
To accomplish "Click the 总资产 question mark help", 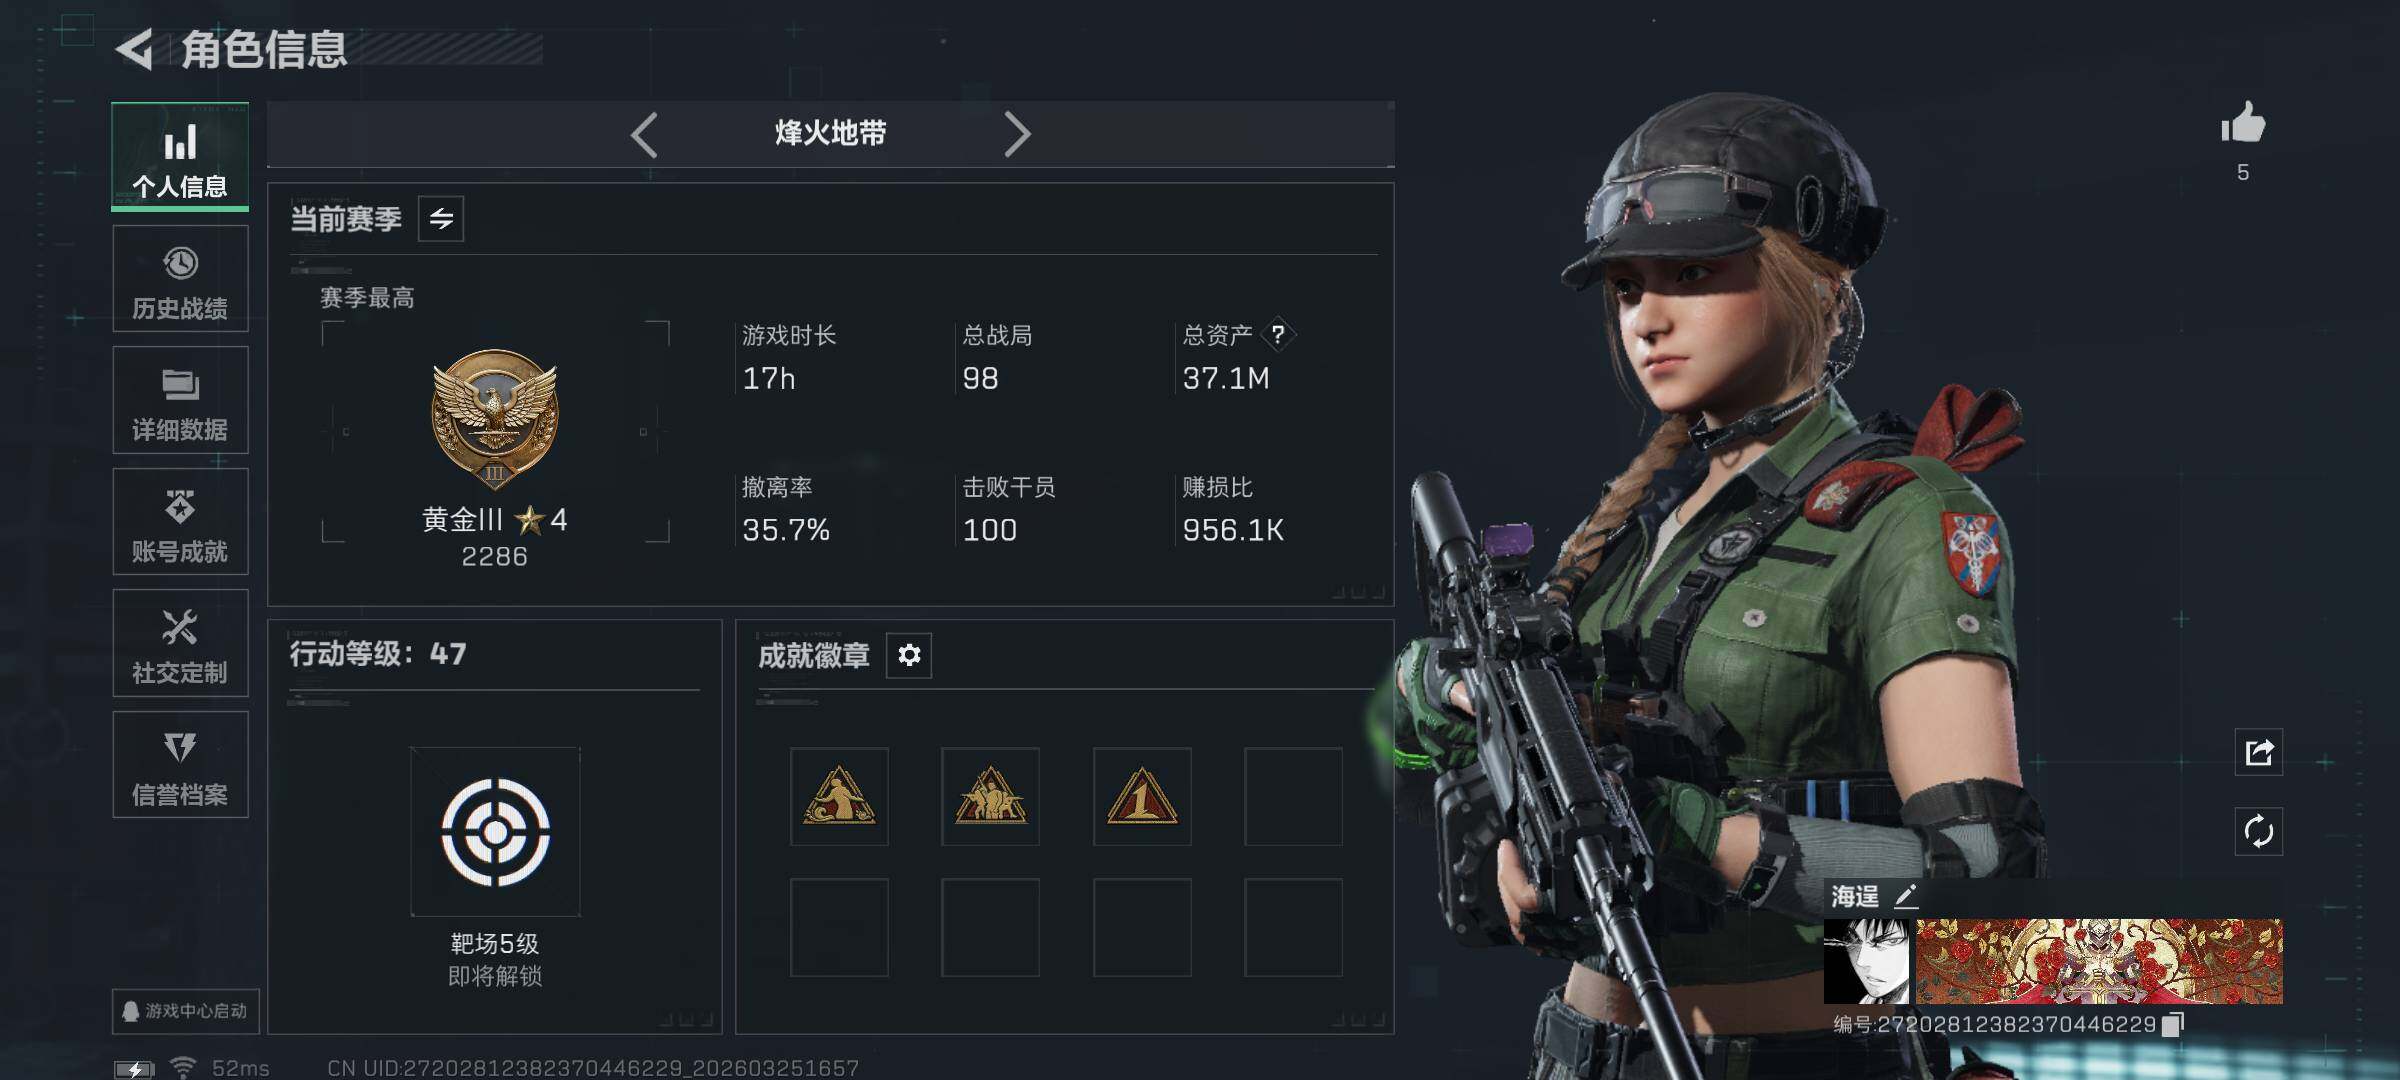I will tap(1277, 335).
